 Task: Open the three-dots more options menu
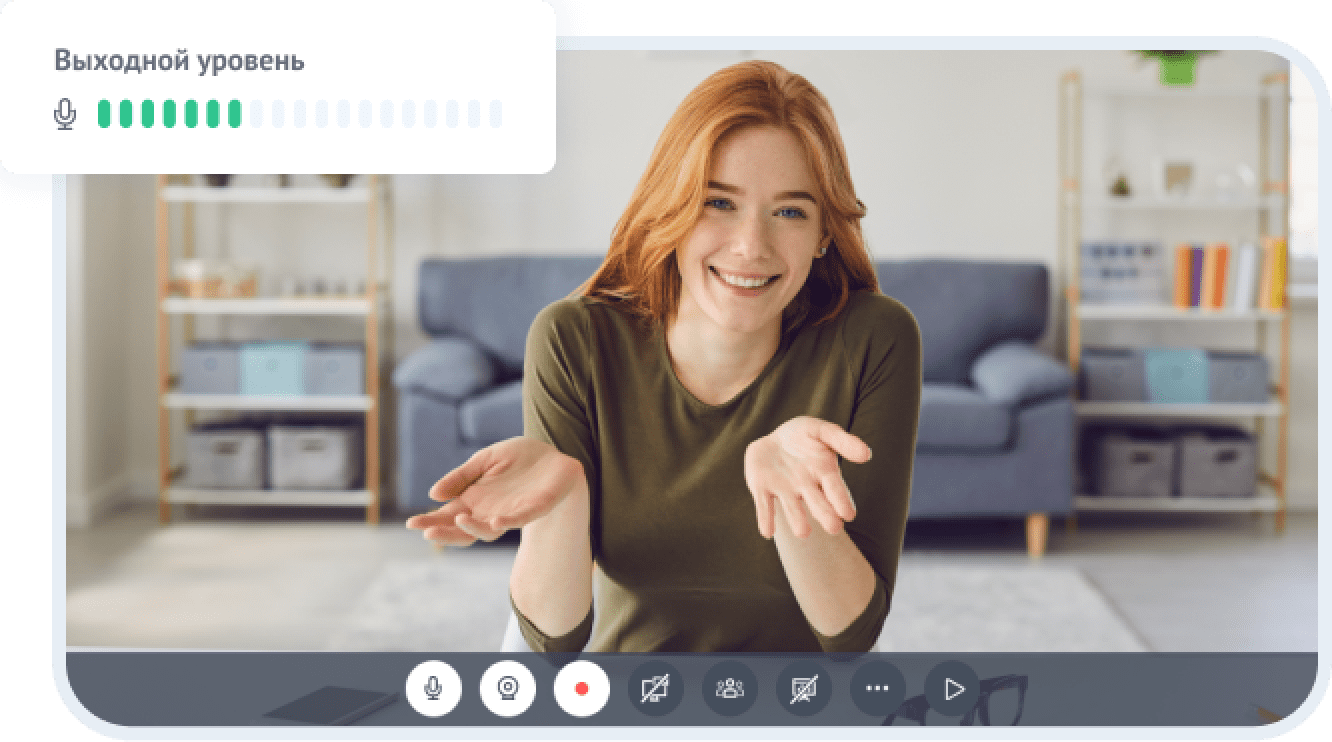click(x=878, y=689)
